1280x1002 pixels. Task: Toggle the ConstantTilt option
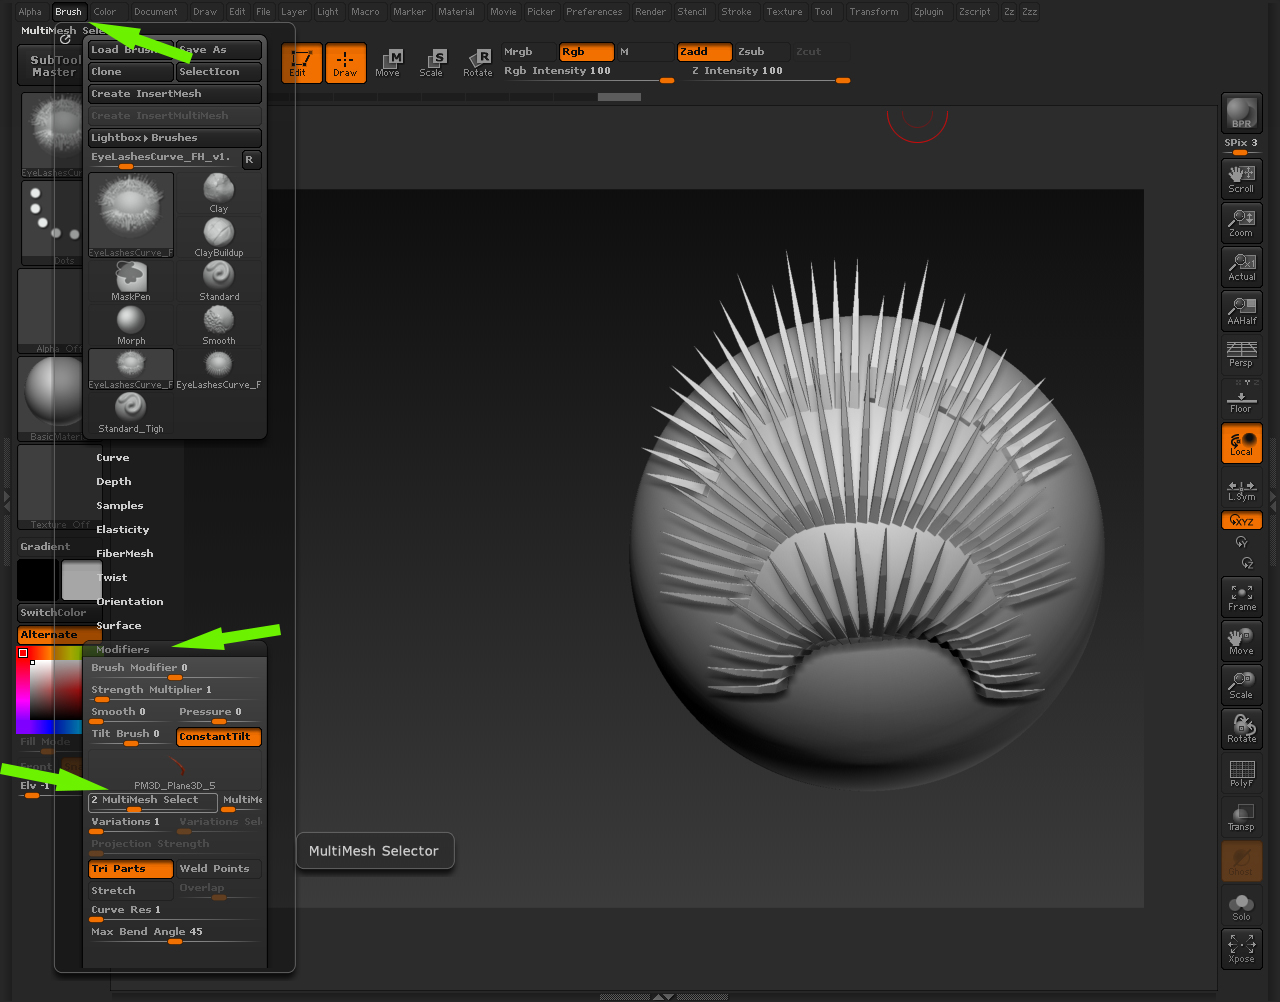(x=219, y=737)
